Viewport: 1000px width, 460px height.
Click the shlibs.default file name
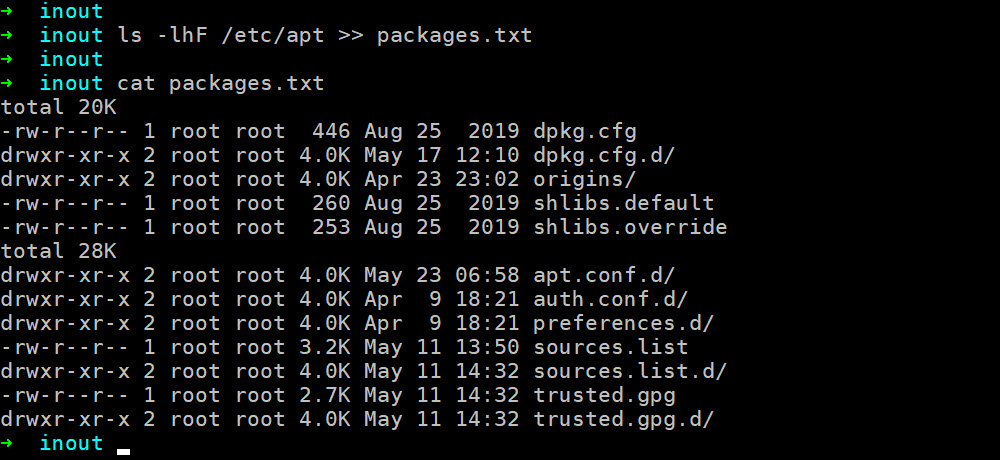(624, 203)
